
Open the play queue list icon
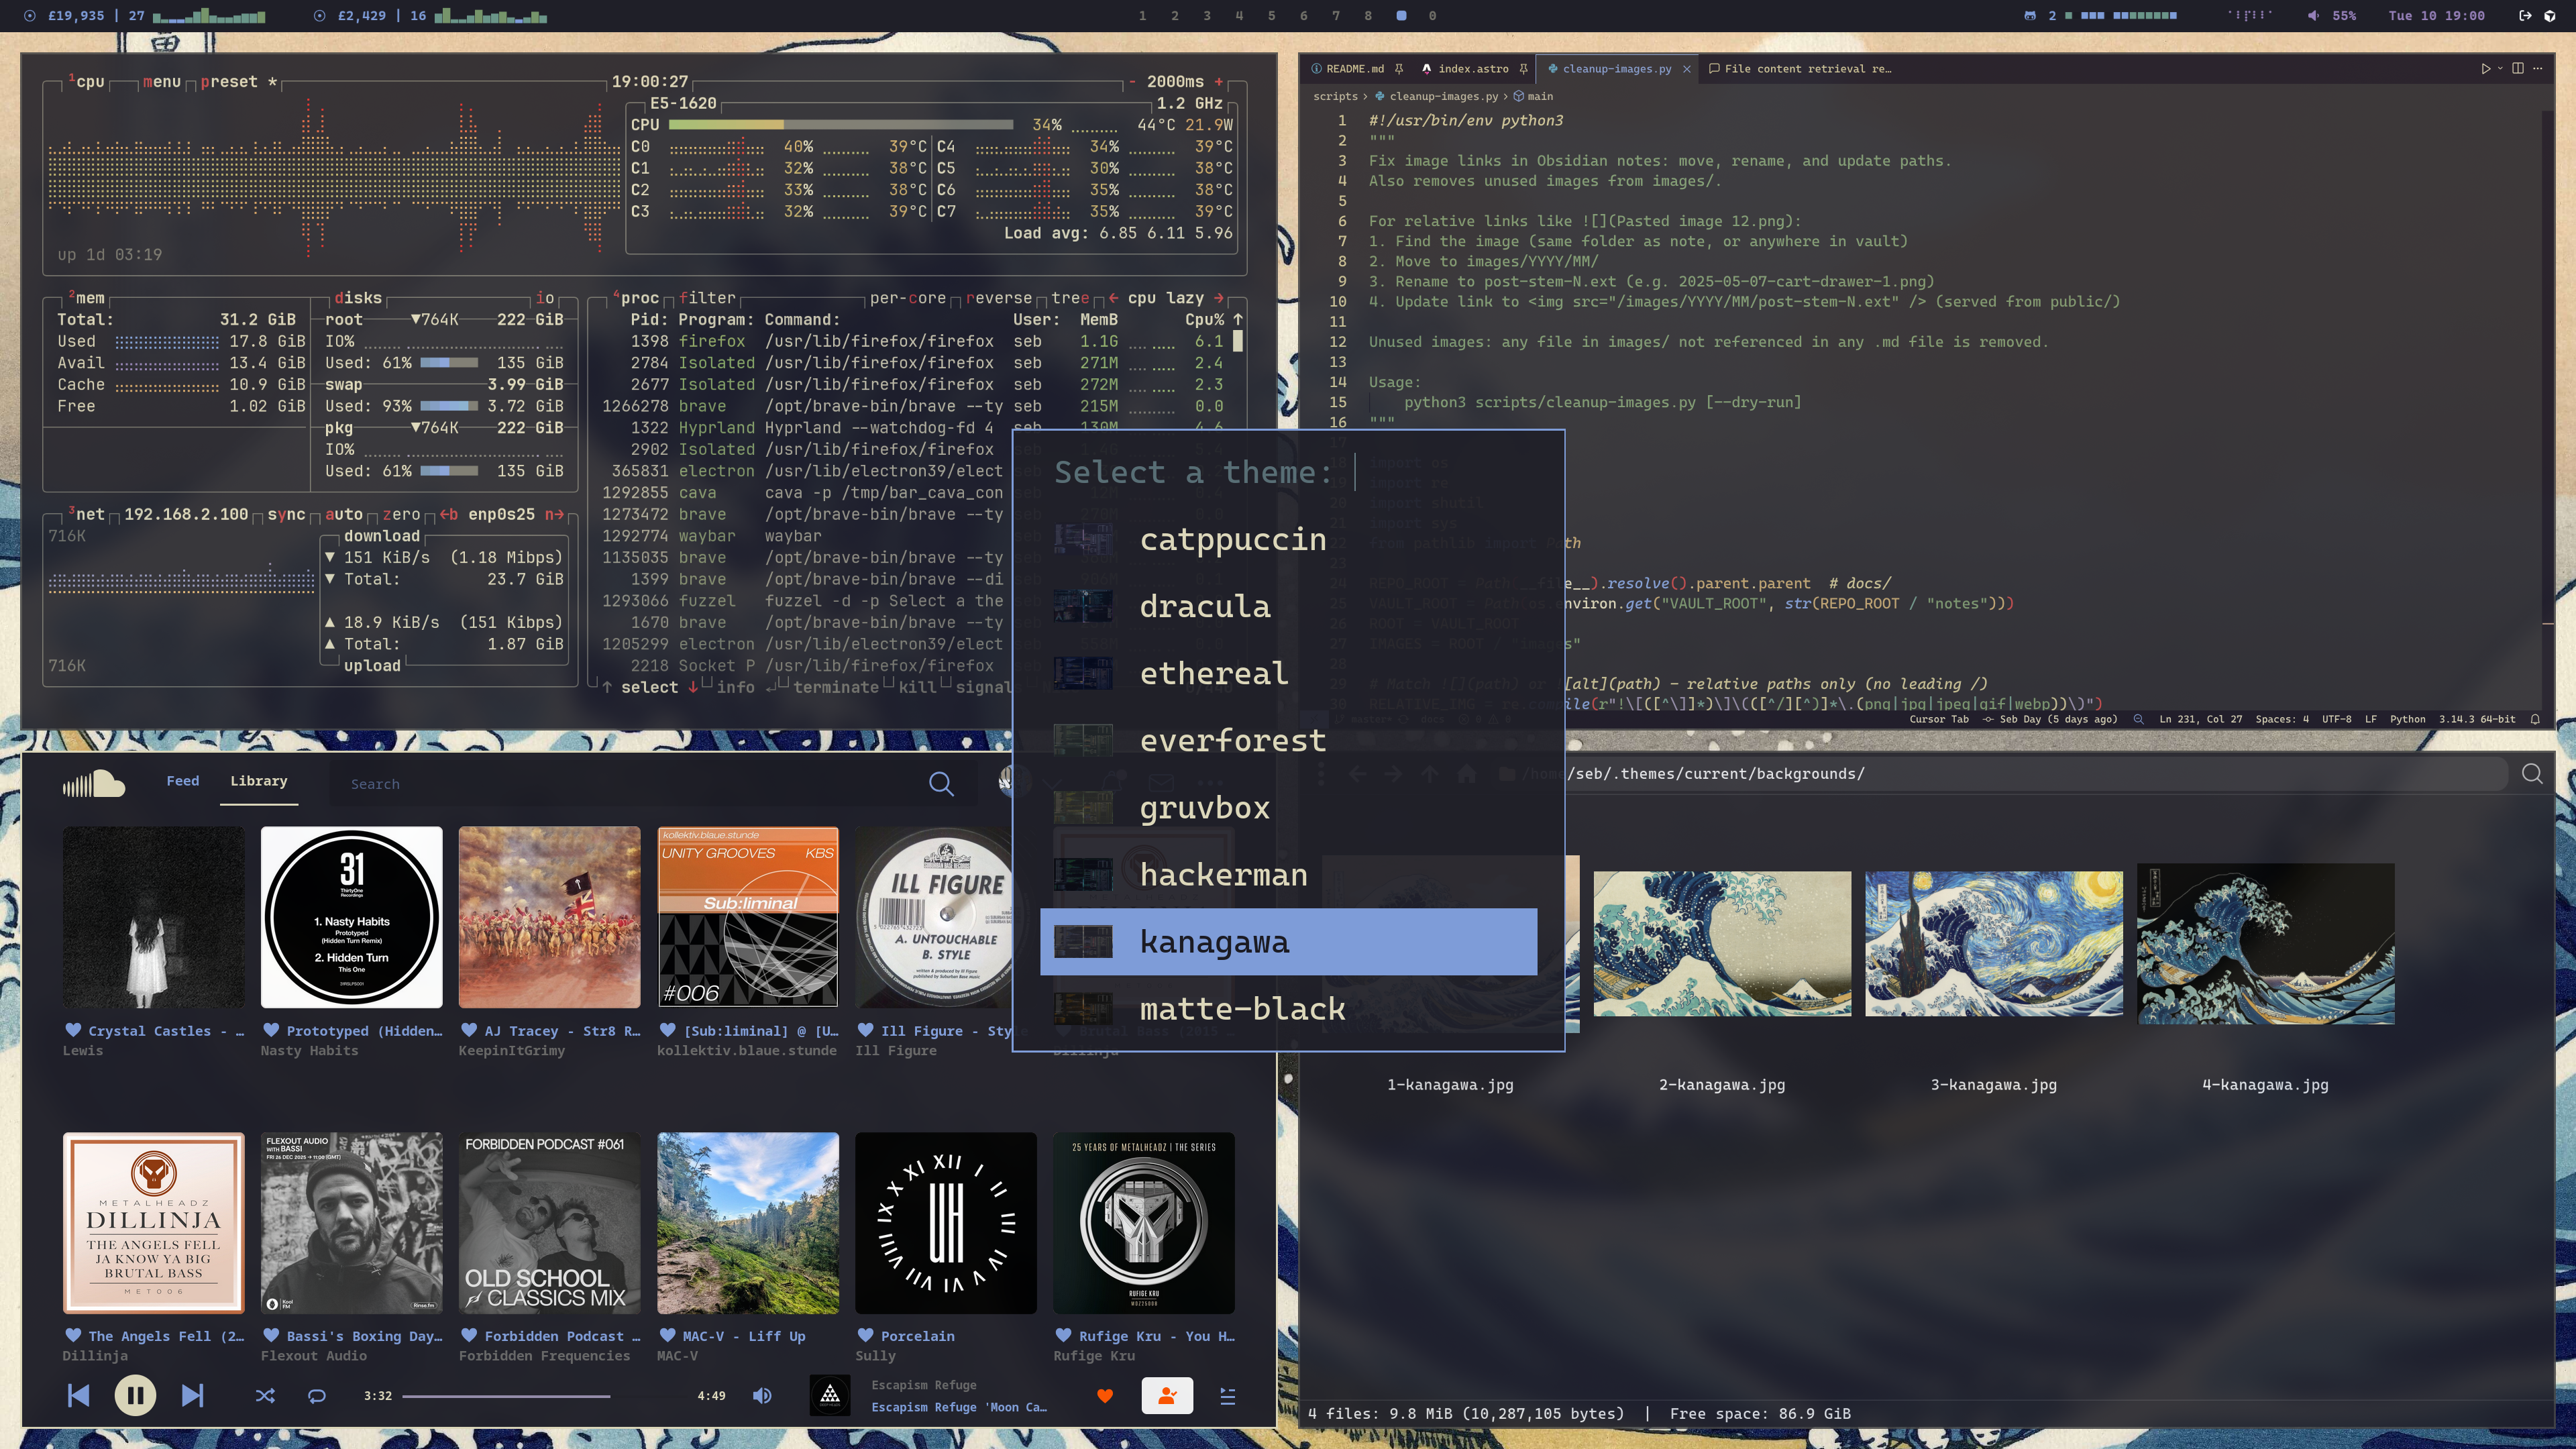pyautogui.click(x=1228, y=1396)
